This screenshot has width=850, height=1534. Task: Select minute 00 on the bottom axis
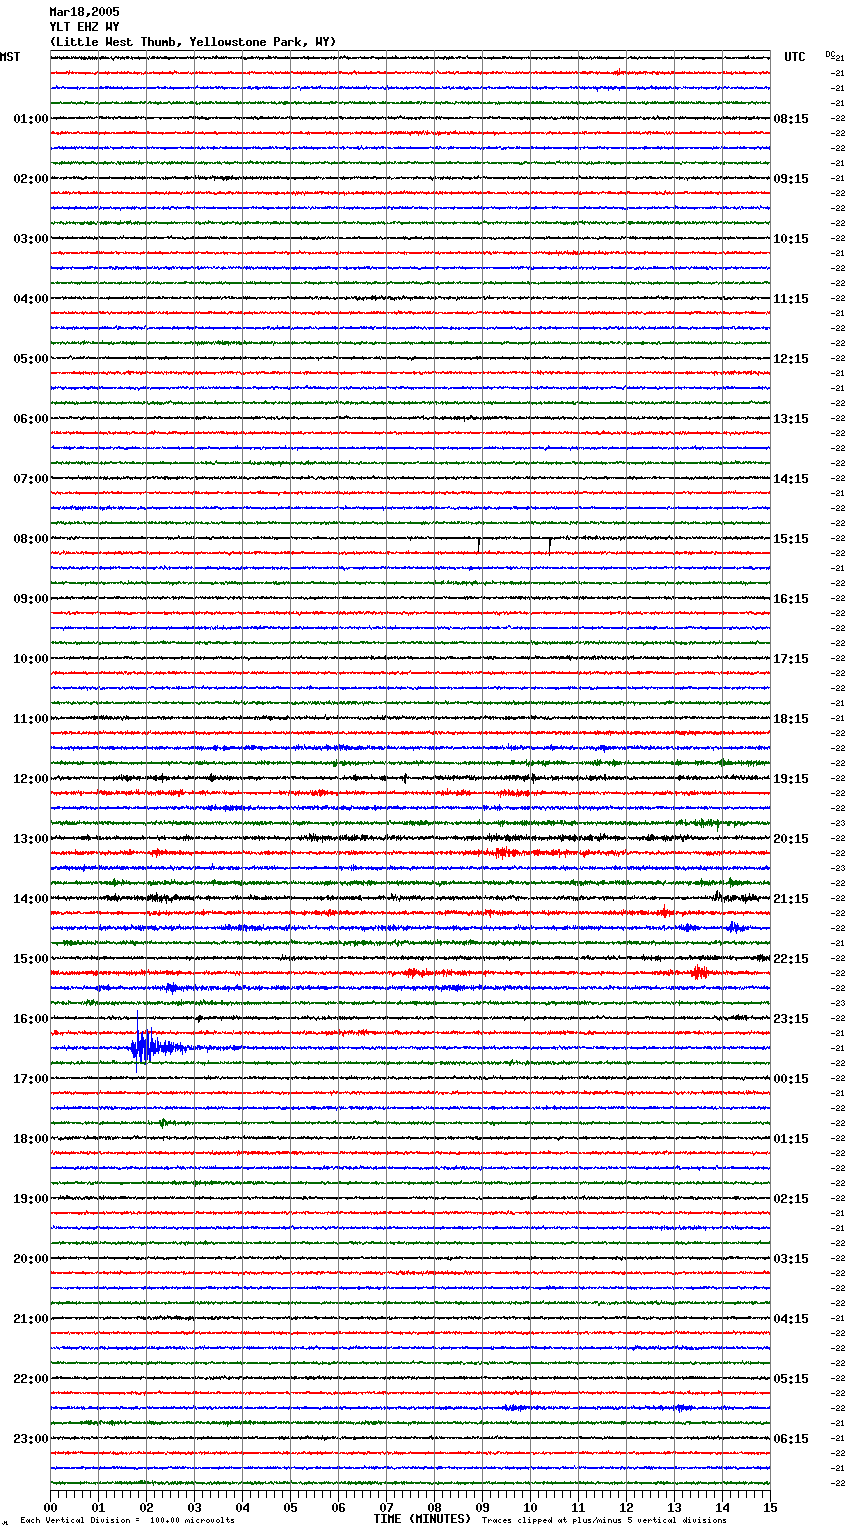(50, 1507)
